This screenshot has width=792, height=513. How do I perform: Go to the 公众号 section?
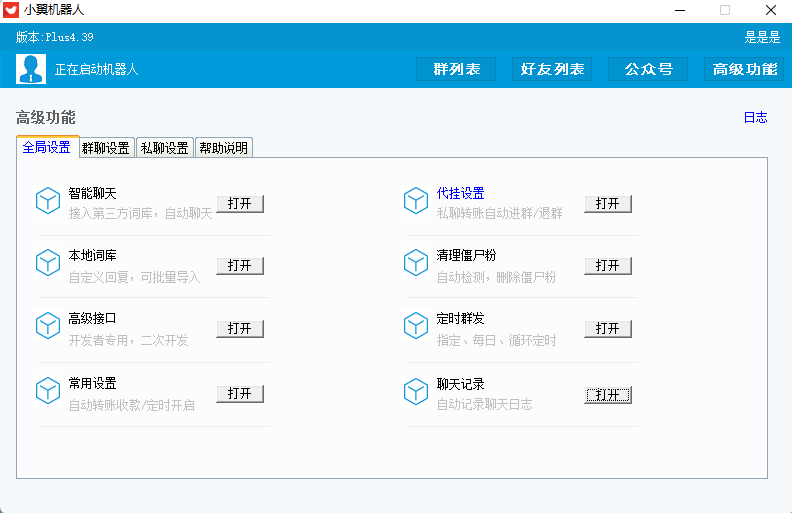coord(648,69)
